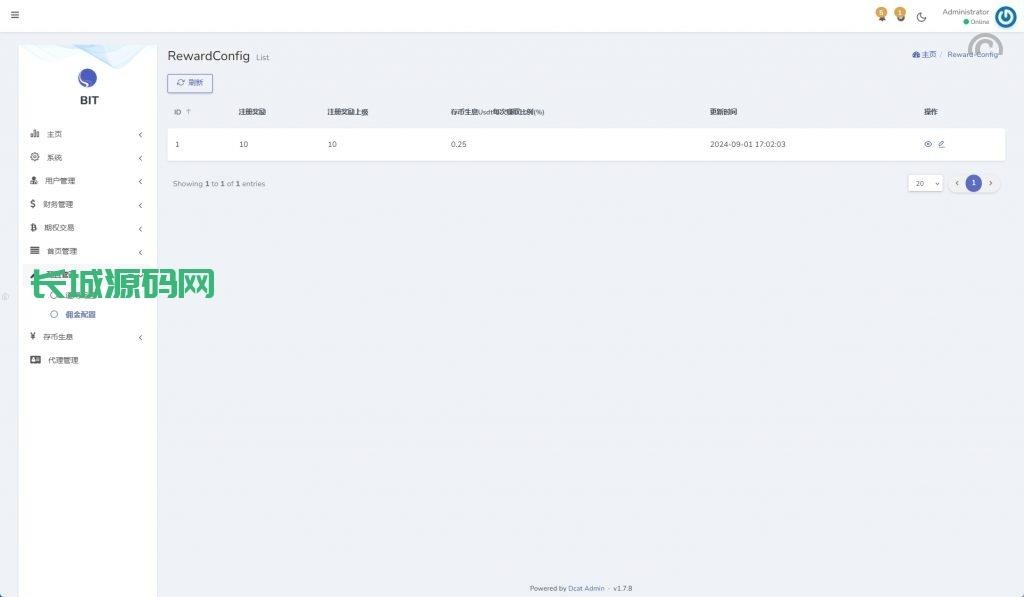This screenshot has height=597, width=1024.
Task: Open the 财务管理 sidebar menu item
Action: (87, 204)
